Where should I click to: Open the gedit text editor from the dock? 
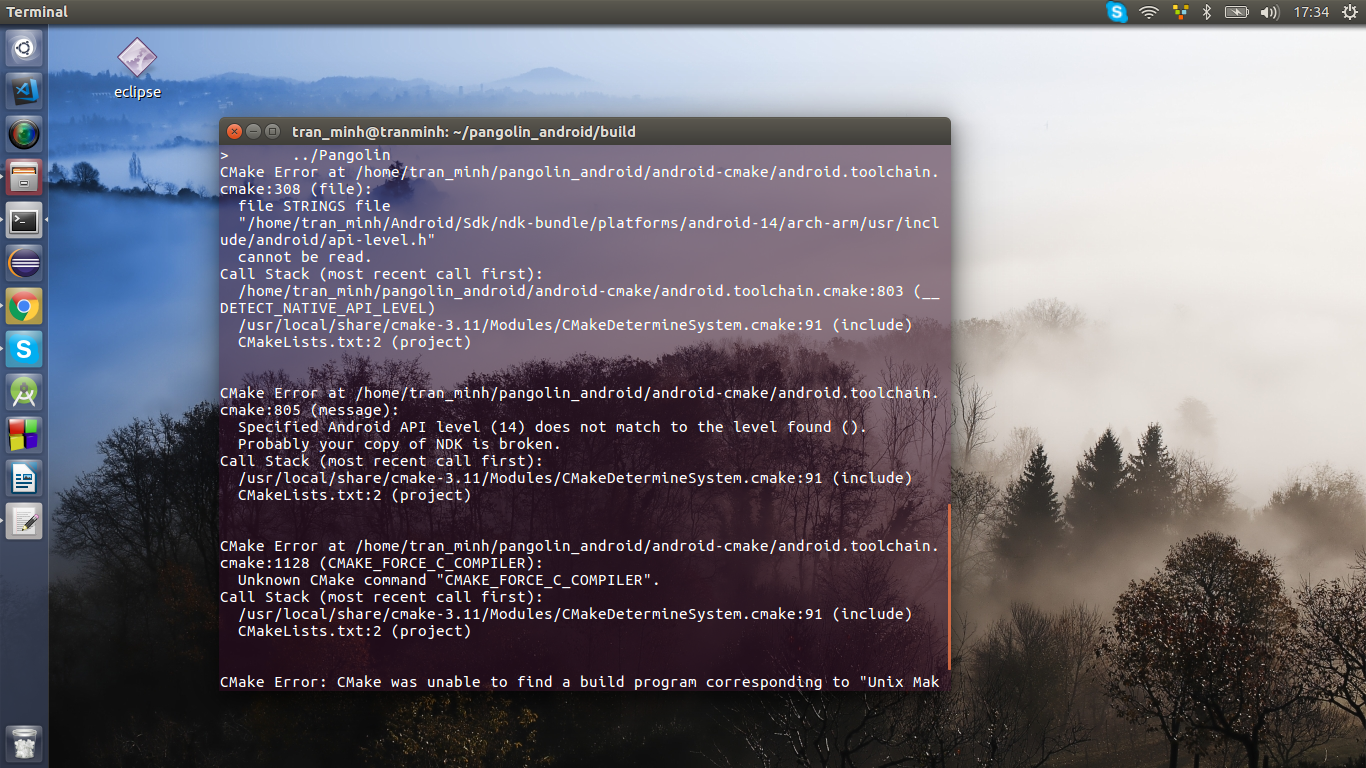pos(23,520)
